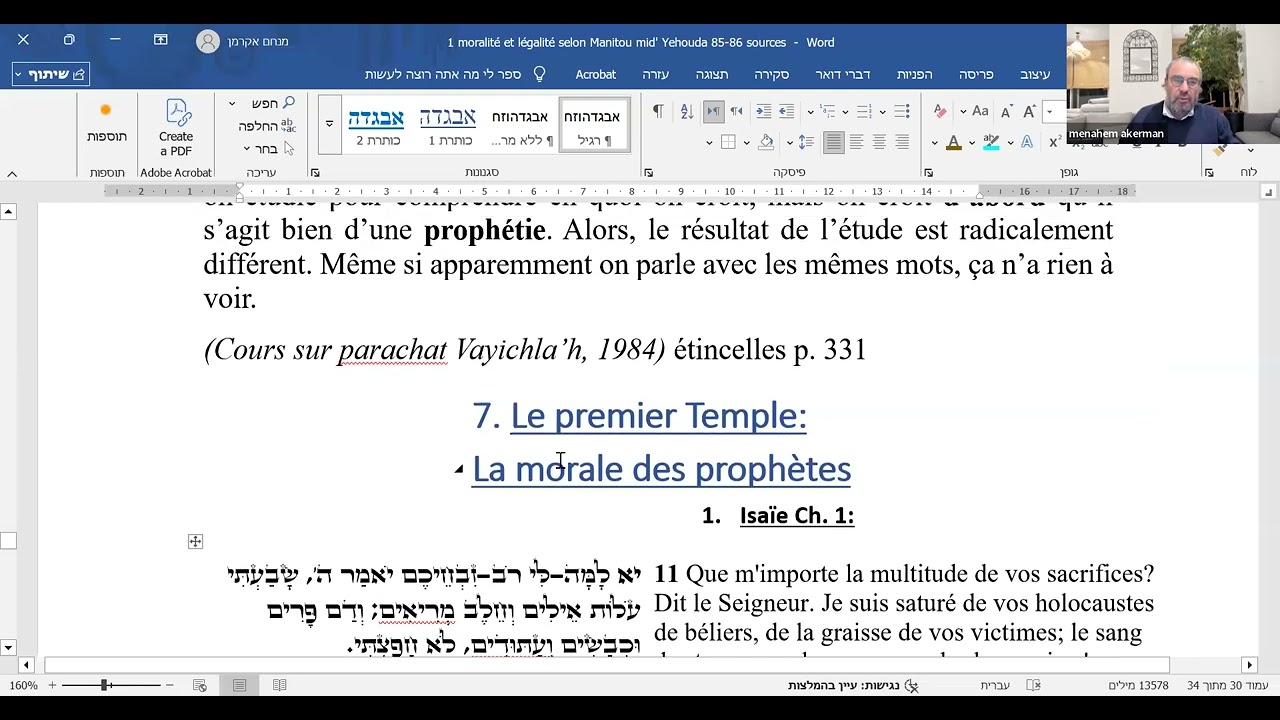This screenshot has height=720, width=1280.
Task: Open the multilevel list dropdown
Action: pyautogui.click(x=810, y=112)
